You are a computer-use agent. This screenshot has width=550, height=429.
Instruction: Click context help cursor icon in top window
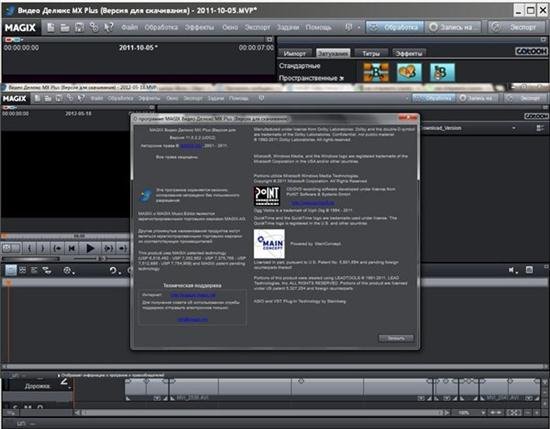[x=108, y=27]
